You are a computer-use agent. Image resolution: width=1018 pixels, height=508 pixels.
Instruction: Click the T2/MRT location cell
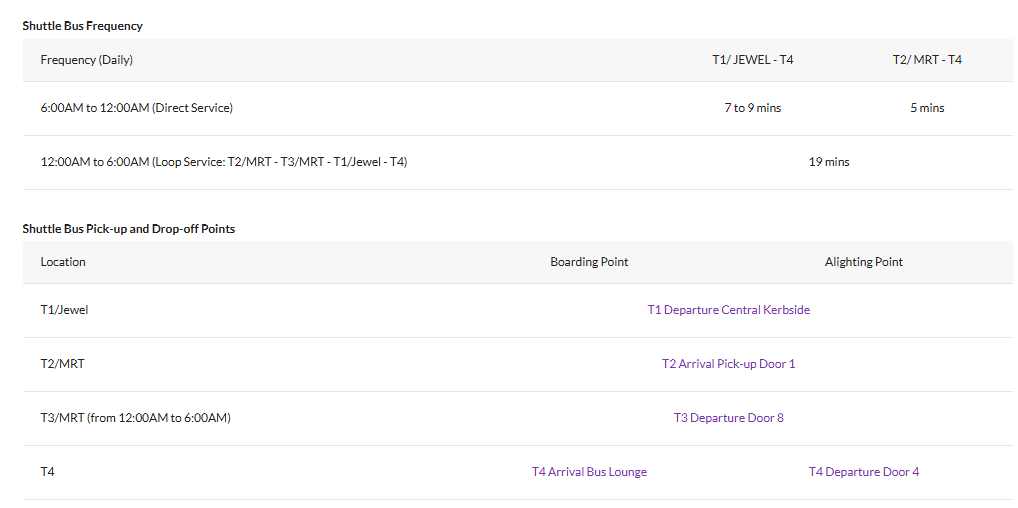pyautogui.click(x=63, y=364)
